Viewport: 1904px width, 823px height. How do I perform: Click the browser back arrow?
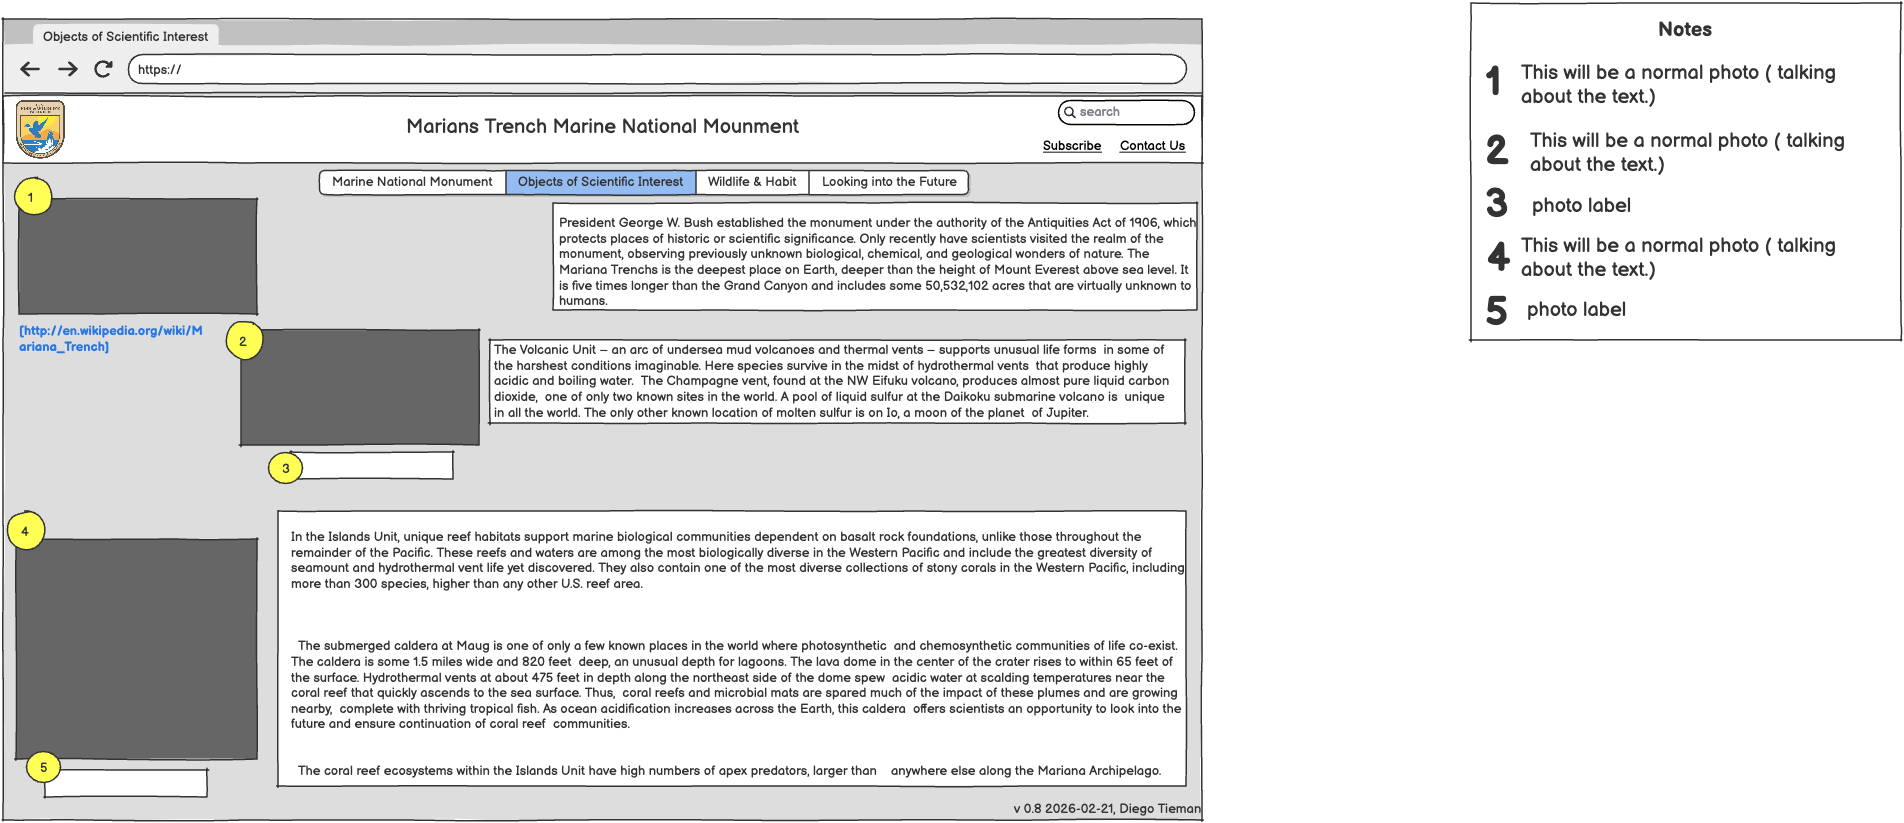point(30,69)
